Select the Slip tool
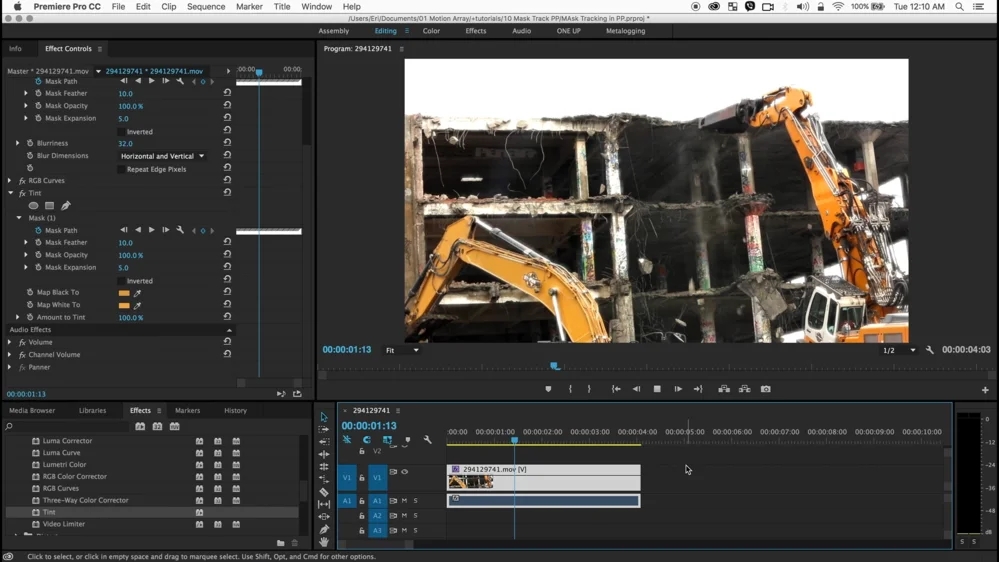The image size is (999, 562). (x=324, y=504)
